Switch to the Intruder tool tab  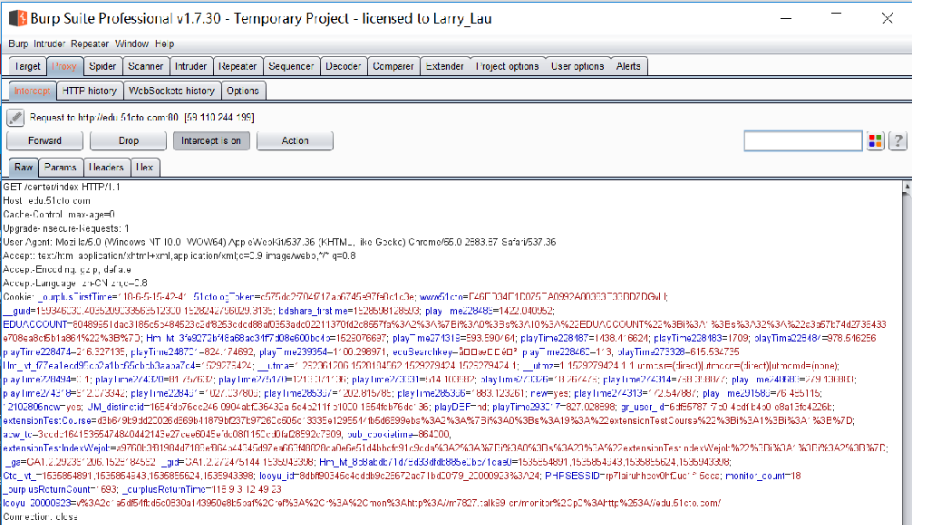(x=191, y=66)
